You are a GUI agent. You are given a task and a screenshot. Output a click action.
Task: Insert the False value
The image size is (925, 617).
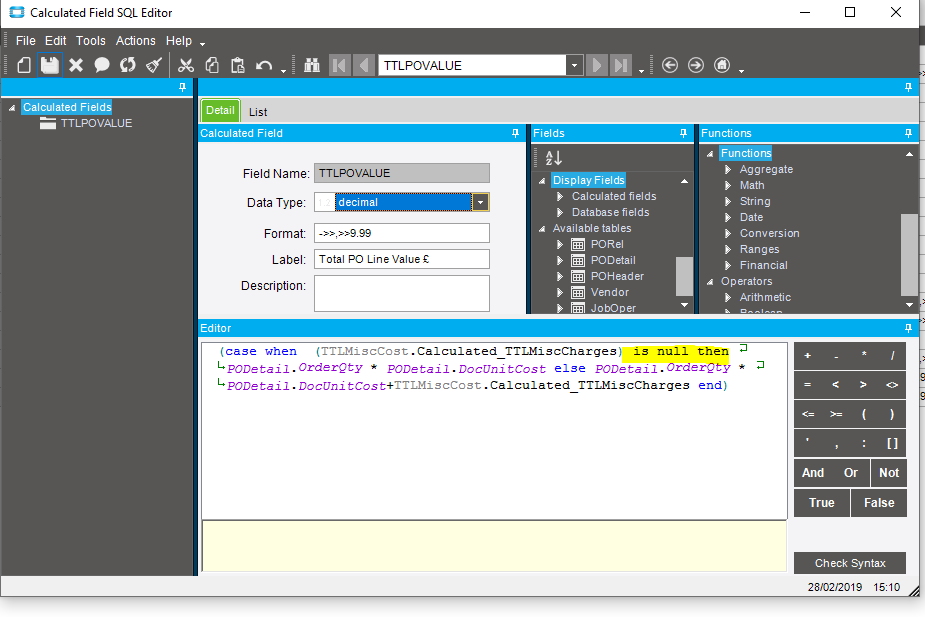coord(879,503)
